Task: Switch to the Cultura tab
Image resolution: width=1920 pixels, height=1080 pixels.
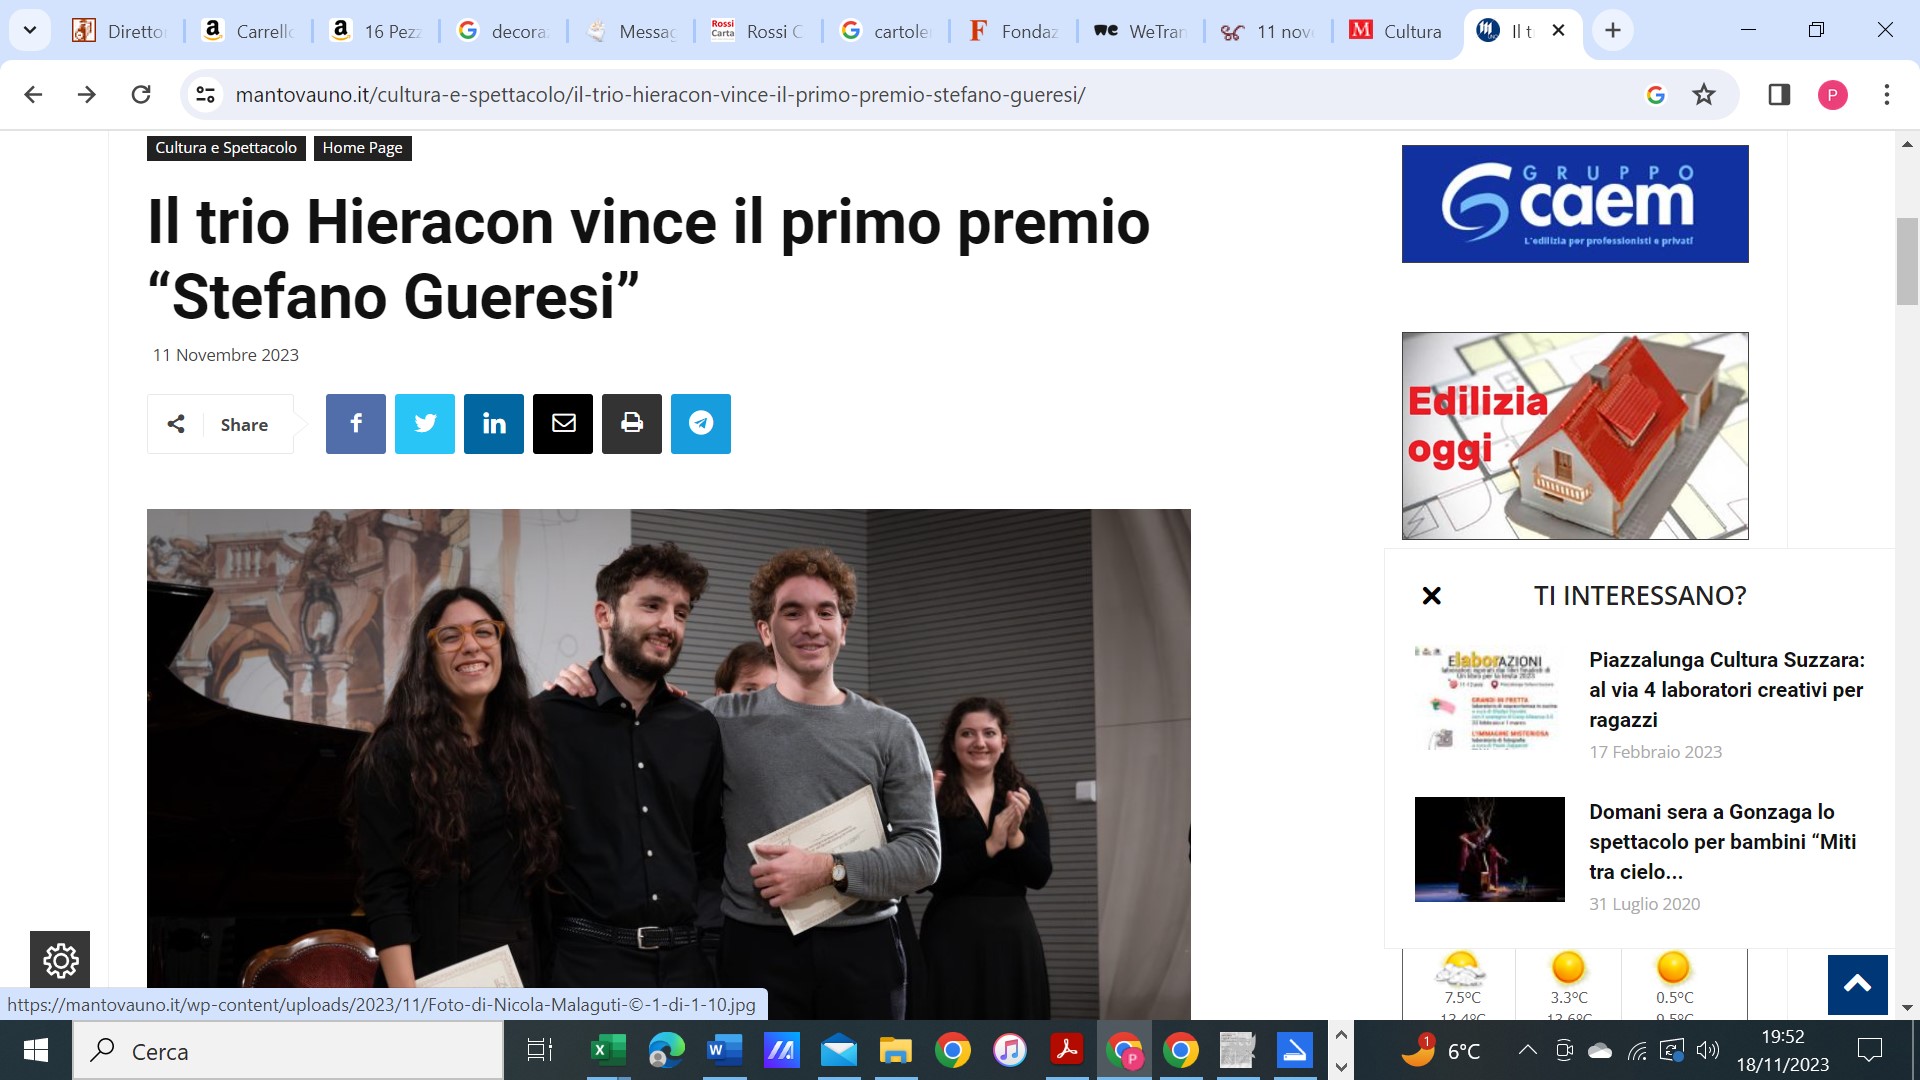Action: point(1397,31)
